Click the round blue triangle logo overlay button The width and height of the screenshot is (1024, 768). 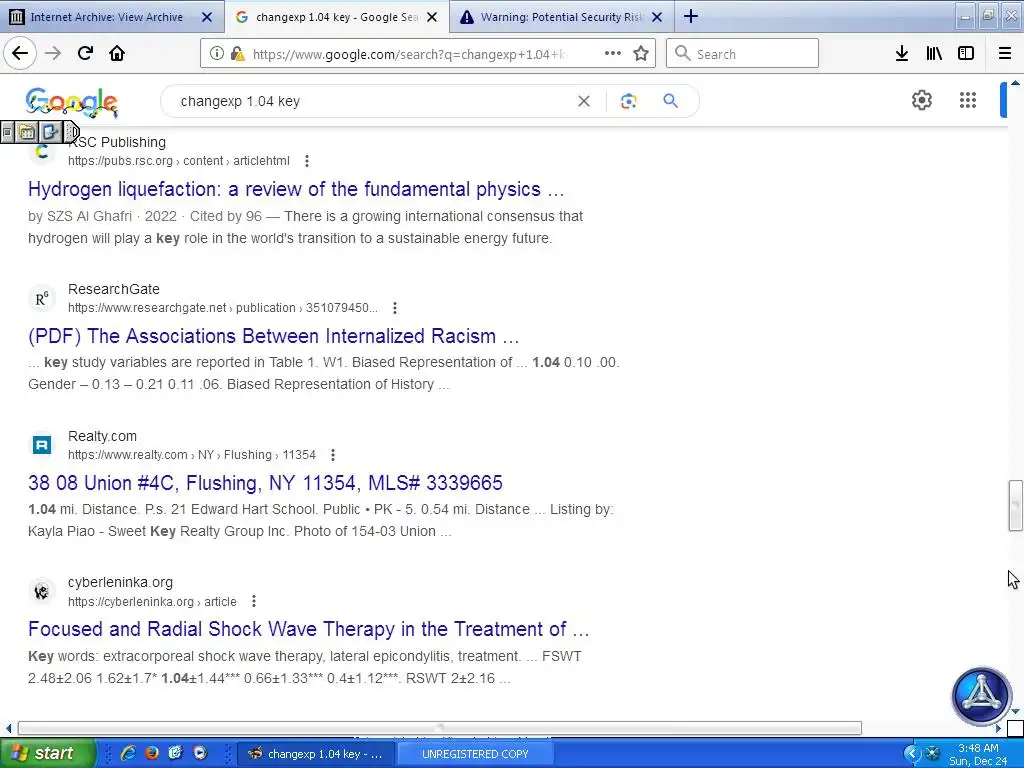click(x=981, y=696)
